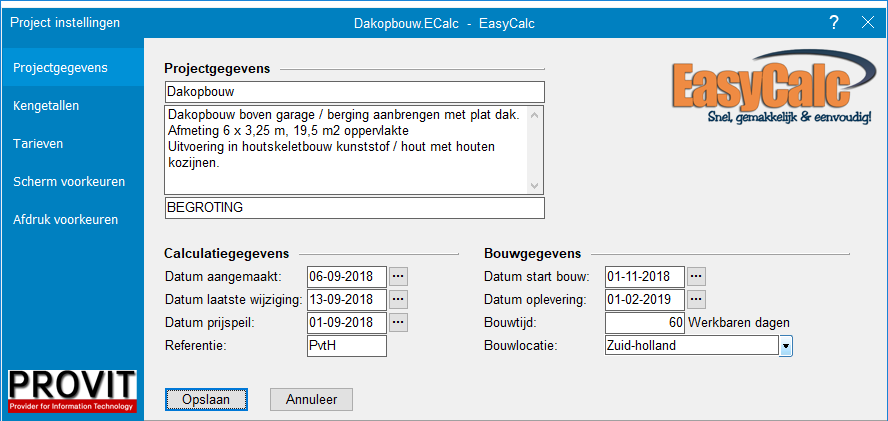The width and height of the screenshot is (888, 421).
Task: Go to Scherm voorkeuren
Action: [68, 181]
